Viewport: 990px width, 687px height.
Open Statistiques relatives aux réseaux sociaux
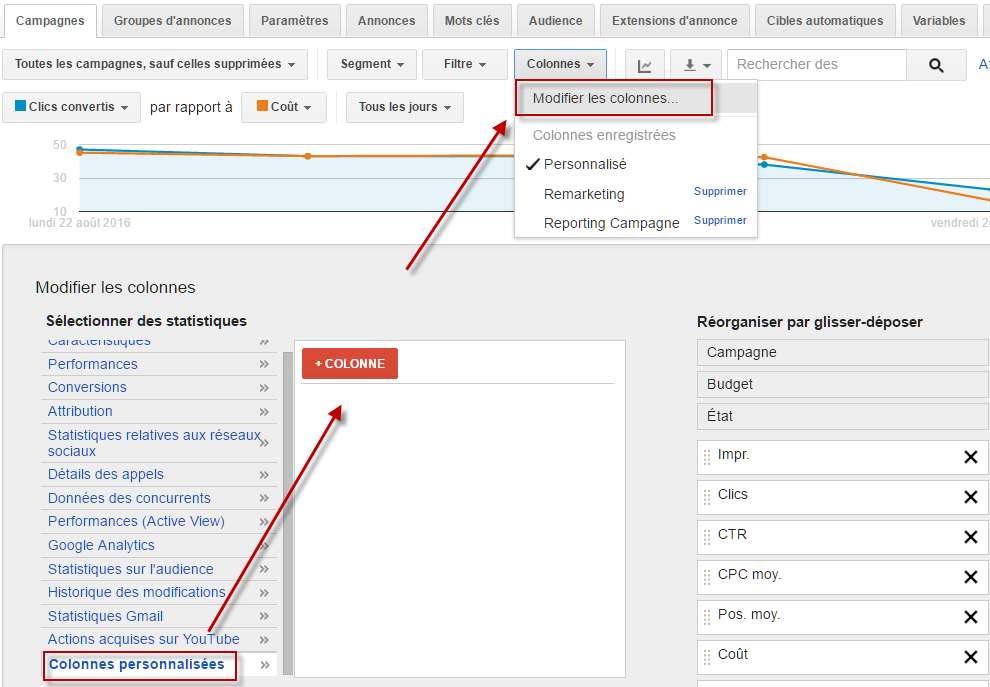click(x=154, y=443)
